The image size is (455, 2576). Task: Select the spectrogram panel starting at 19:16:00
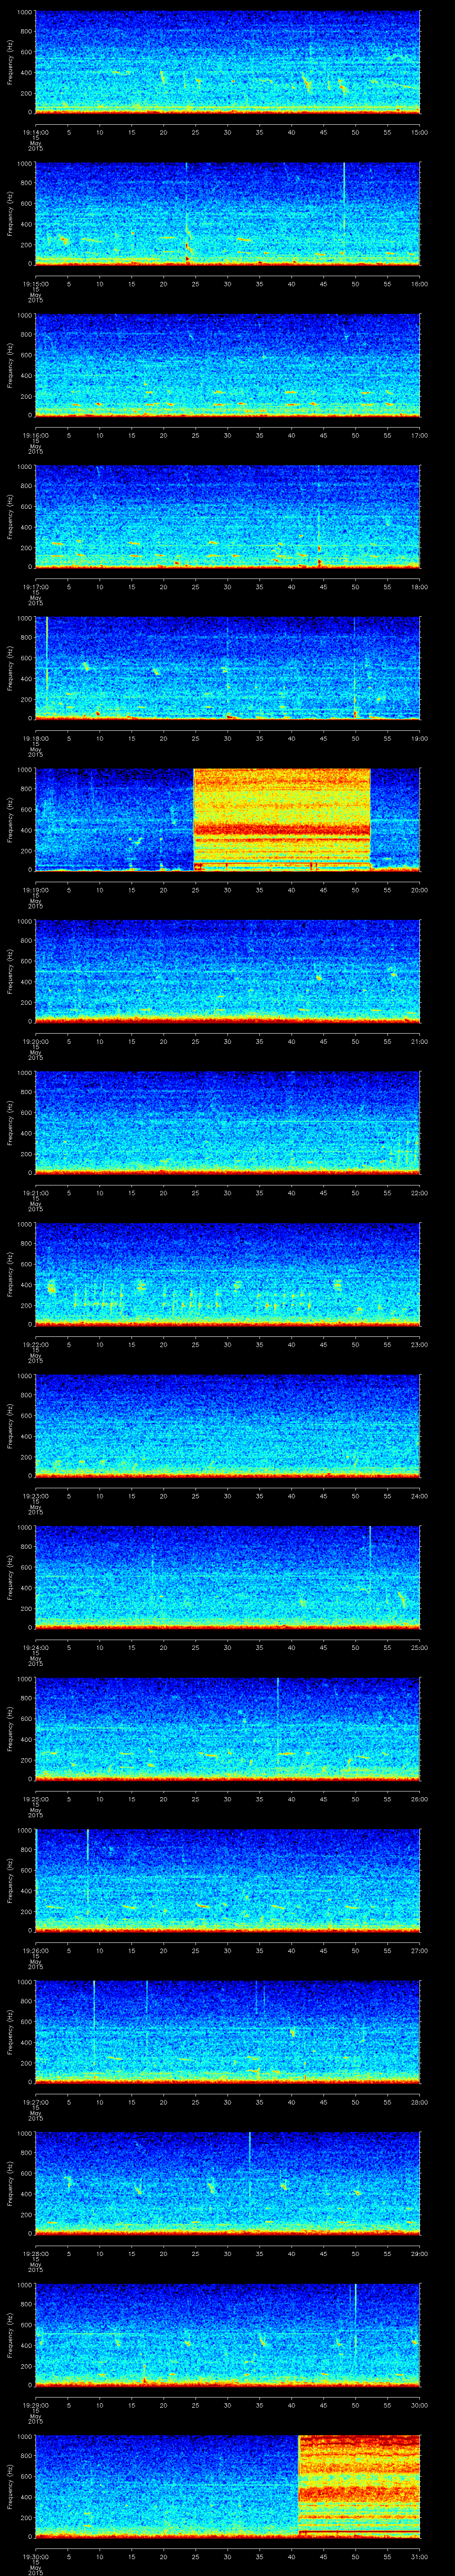(228, 365)
